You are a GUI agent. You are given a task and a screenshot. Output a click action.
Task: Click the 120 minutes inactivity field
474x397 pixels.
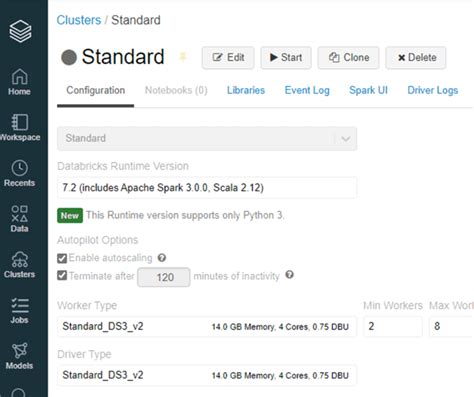(164, 277)
